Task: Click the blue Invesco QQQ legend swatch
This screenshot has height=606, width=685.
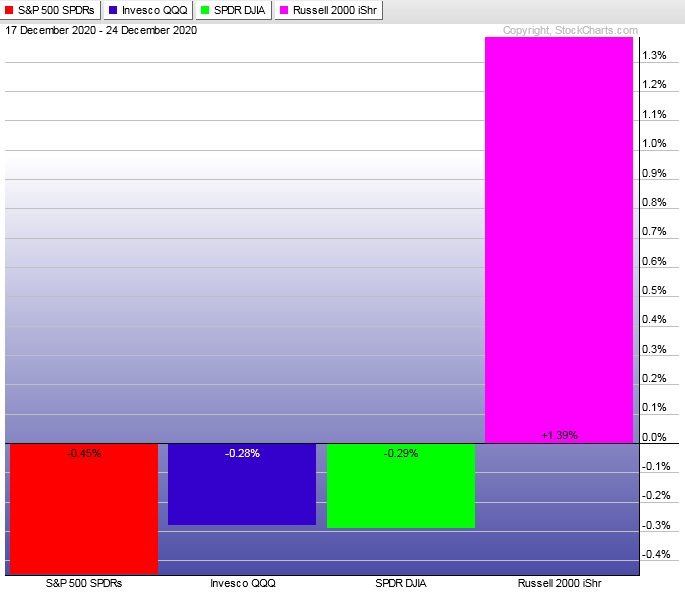Action: tap(113, 10)
